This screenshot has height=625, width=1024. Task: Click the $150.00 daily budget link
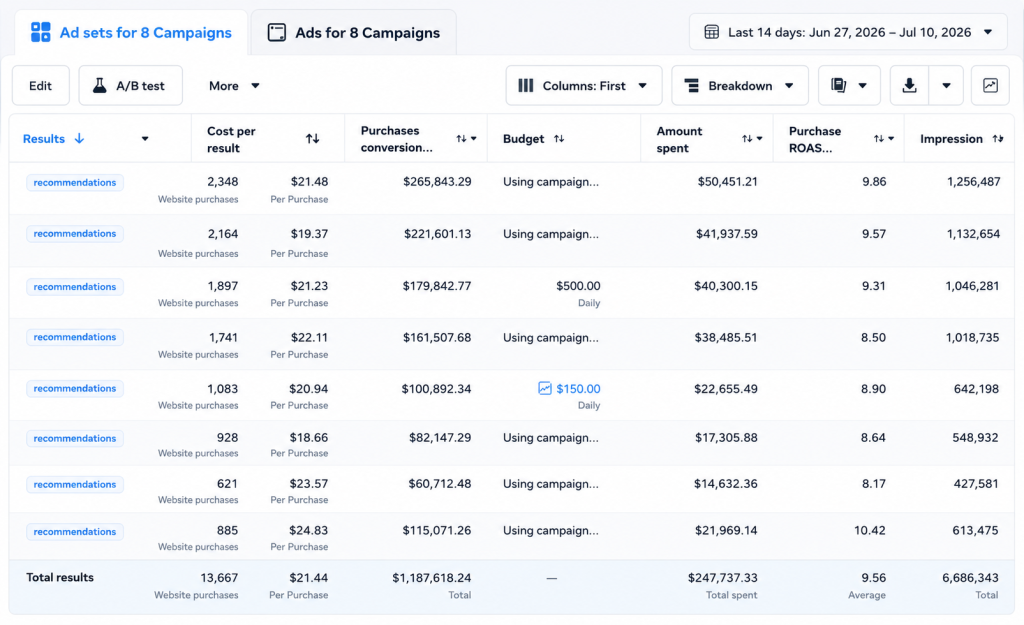[578, 389]
